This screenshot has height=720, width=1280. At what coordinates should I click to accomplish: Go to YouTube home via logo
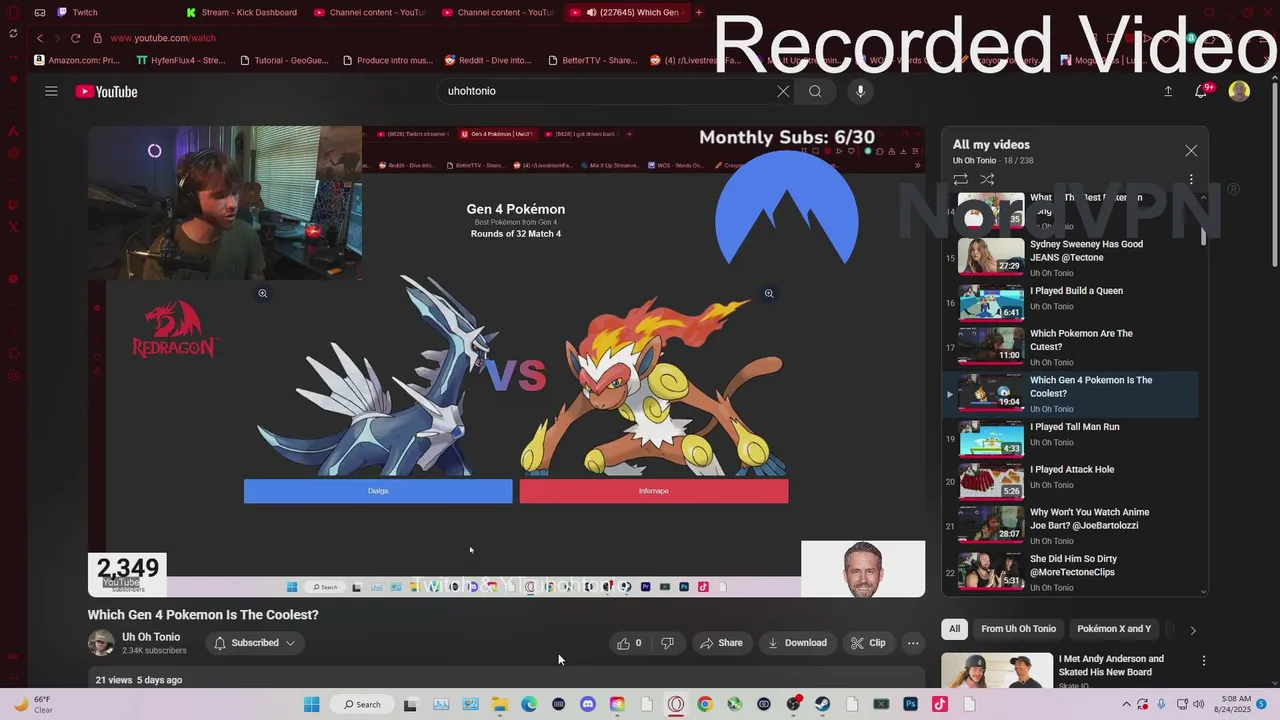click(106, 91)
